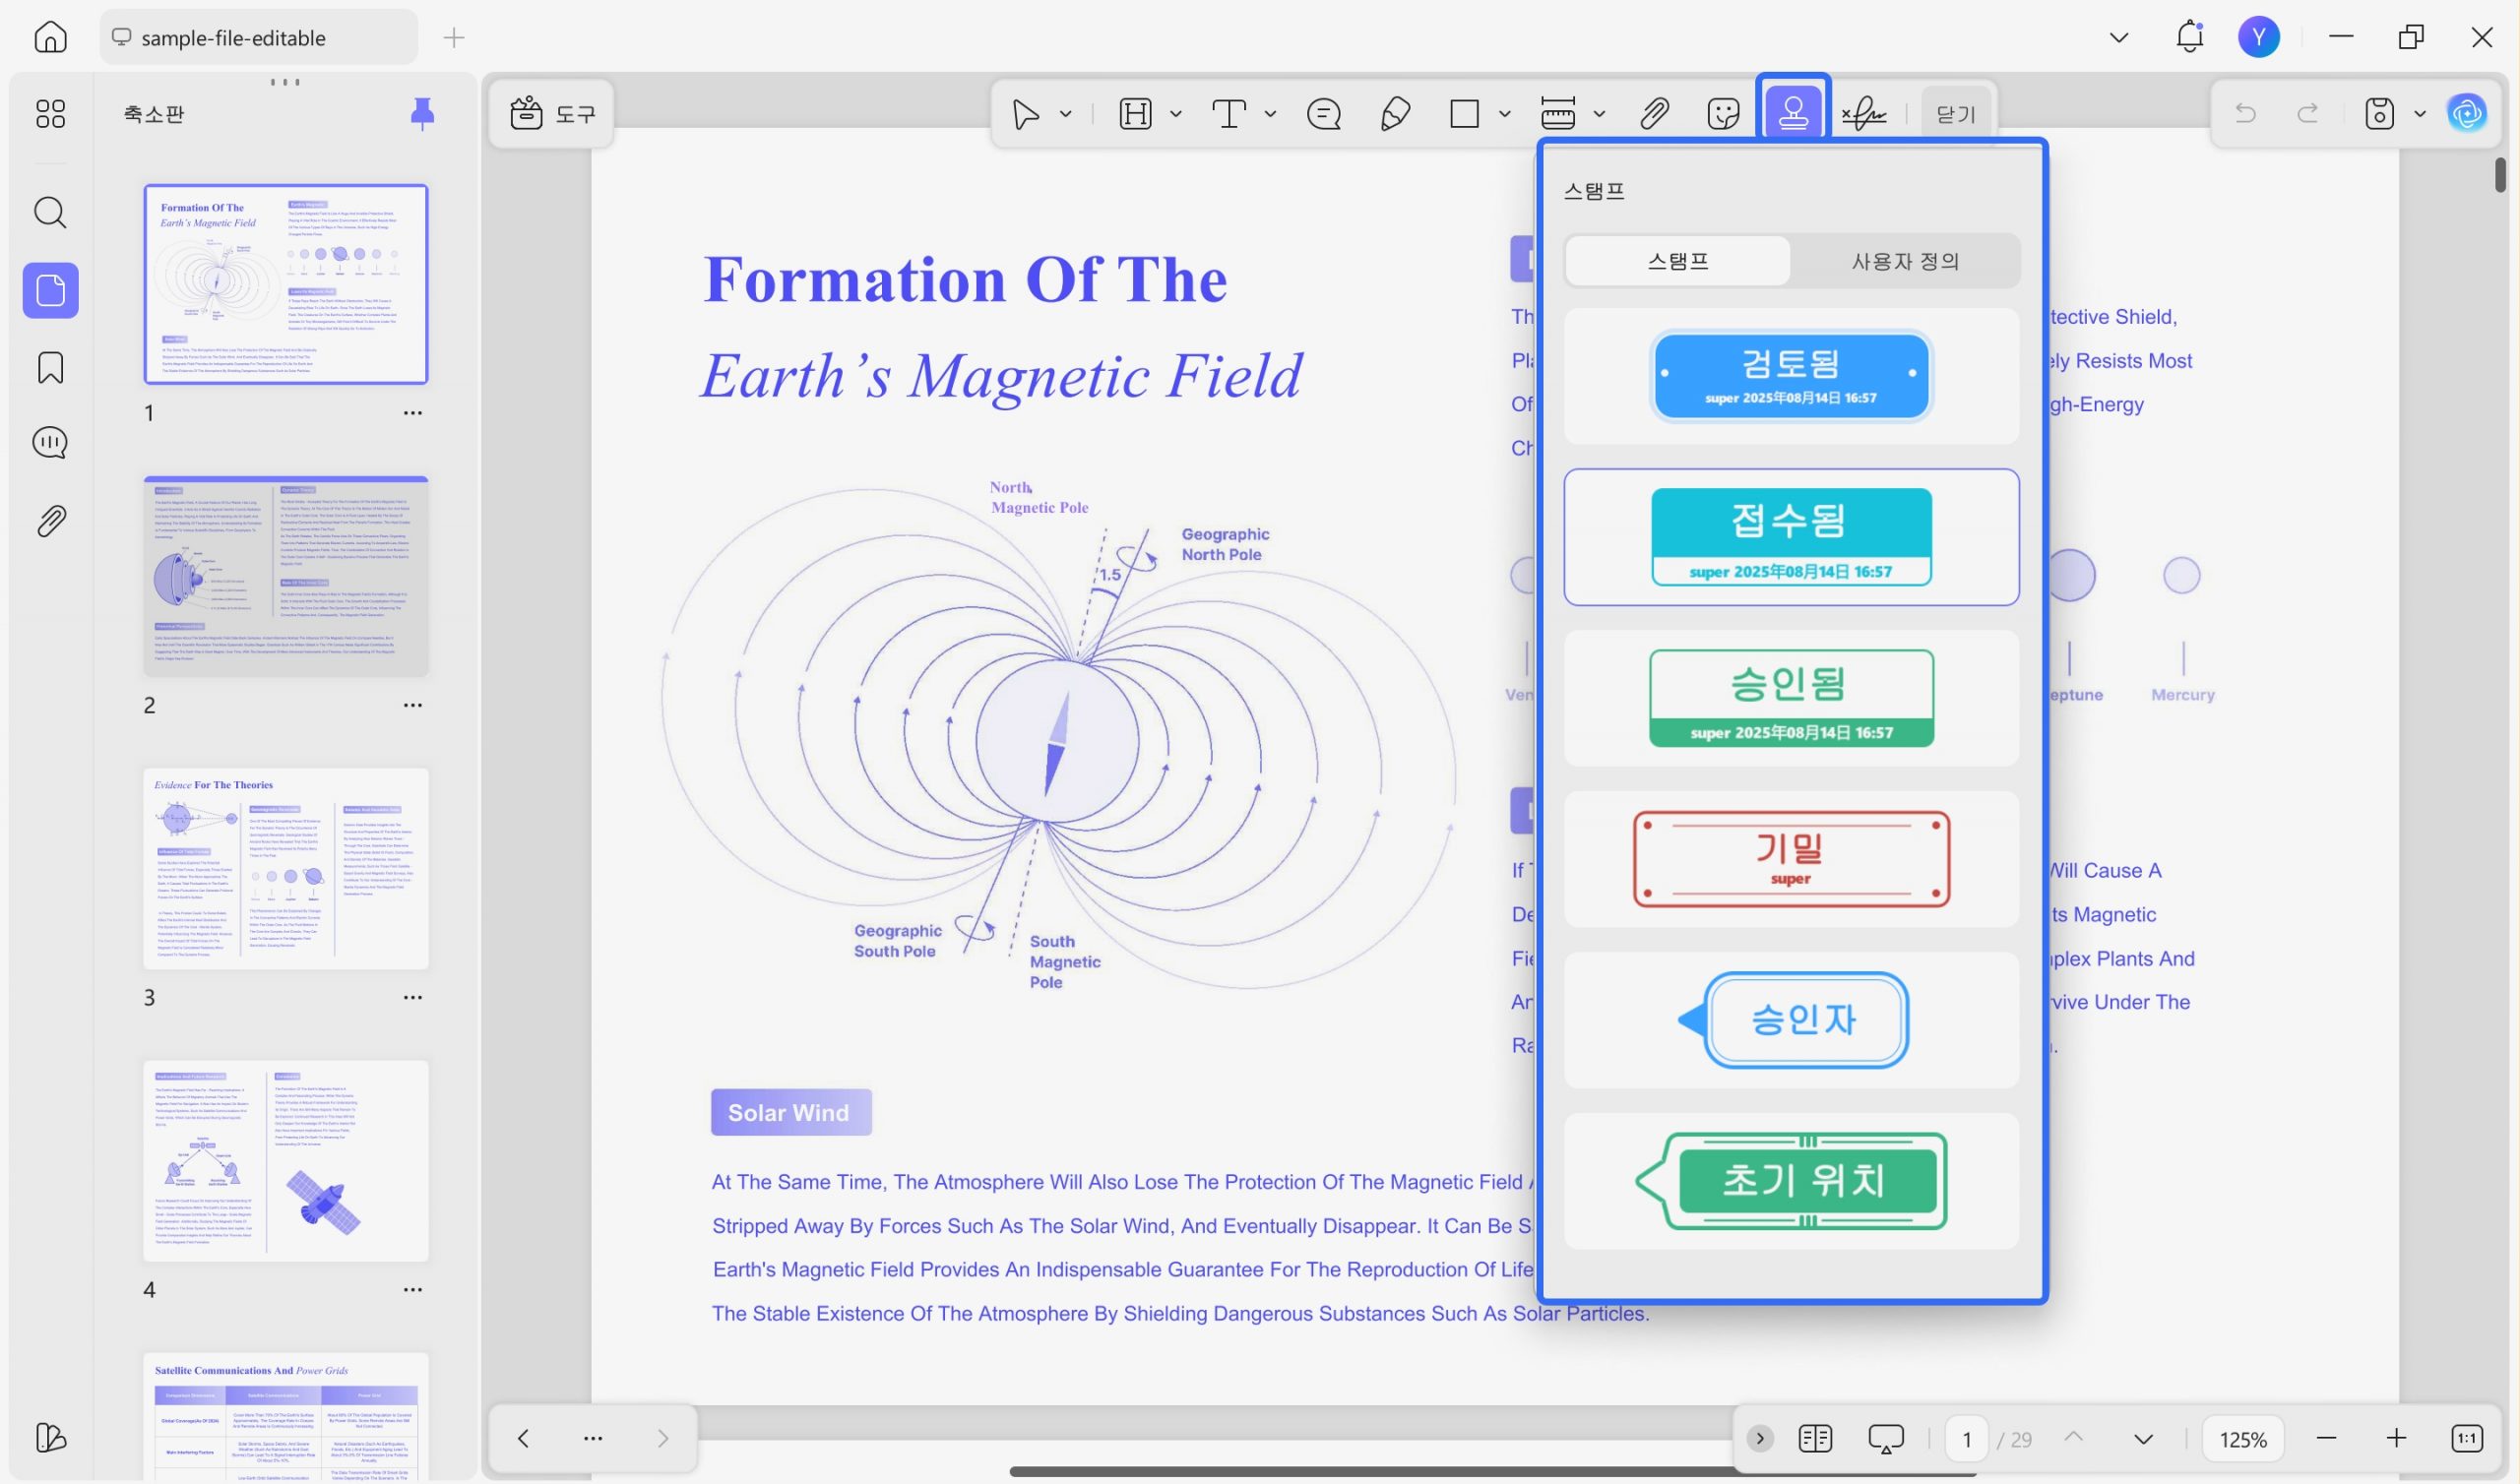Open the search panel in sidebar
Image resolution: width=2520 pixels, height=1484 pixels.
click(50, 212)
